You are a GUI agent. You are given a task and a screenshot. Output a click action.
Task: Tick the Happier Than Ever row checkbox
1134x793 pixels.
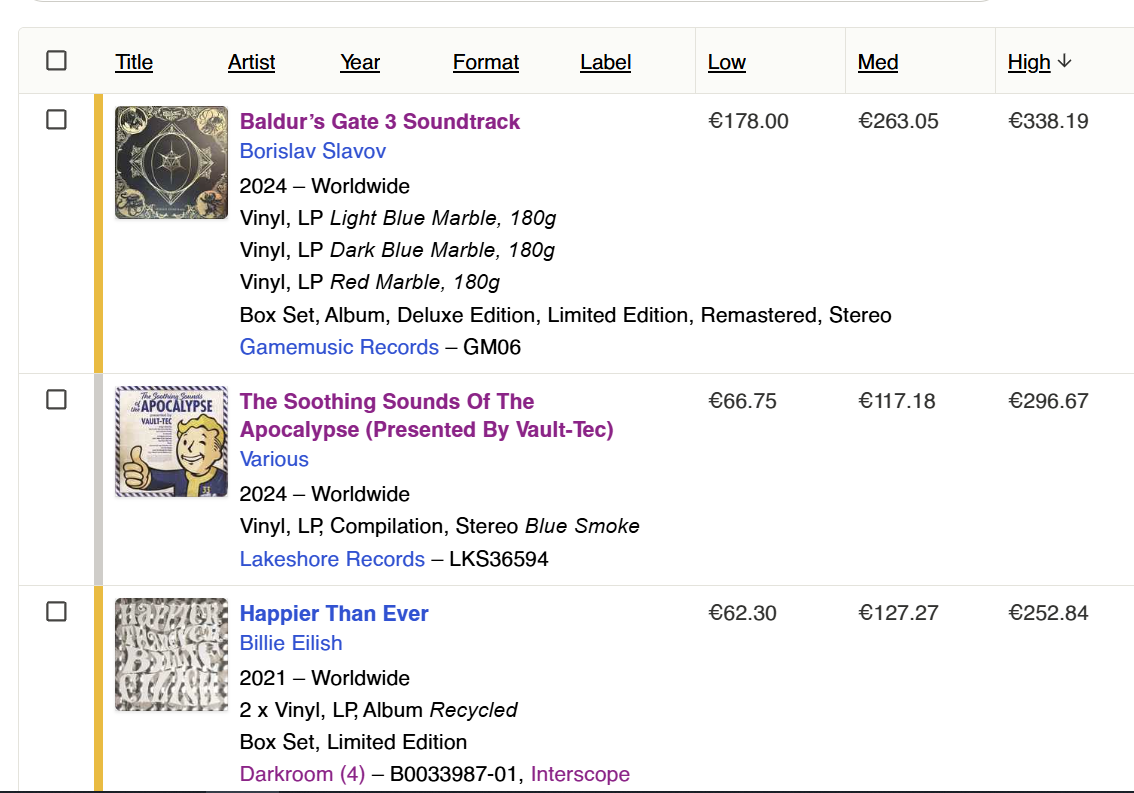pyautogui.click(x=56, y=611)
